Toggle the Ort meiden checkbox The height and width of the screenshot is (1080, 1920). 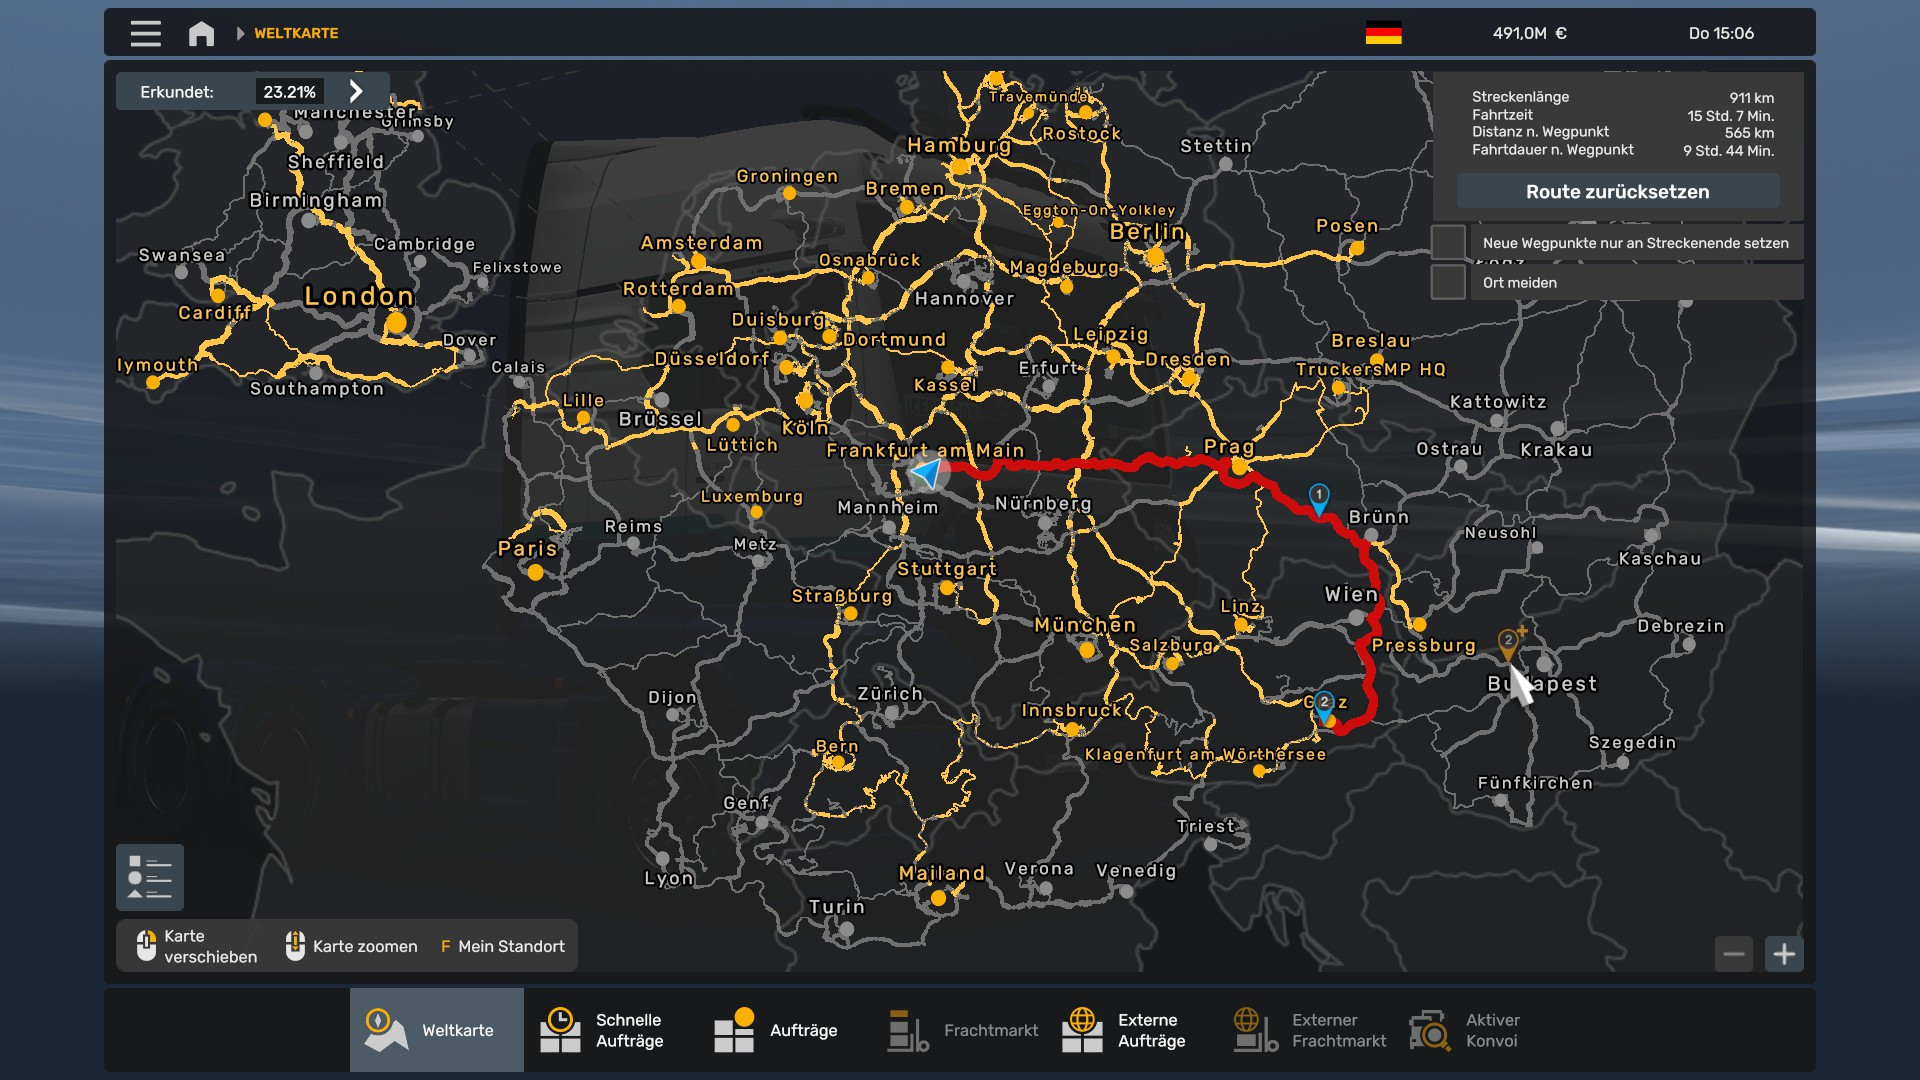click(x=1448, y=283)
